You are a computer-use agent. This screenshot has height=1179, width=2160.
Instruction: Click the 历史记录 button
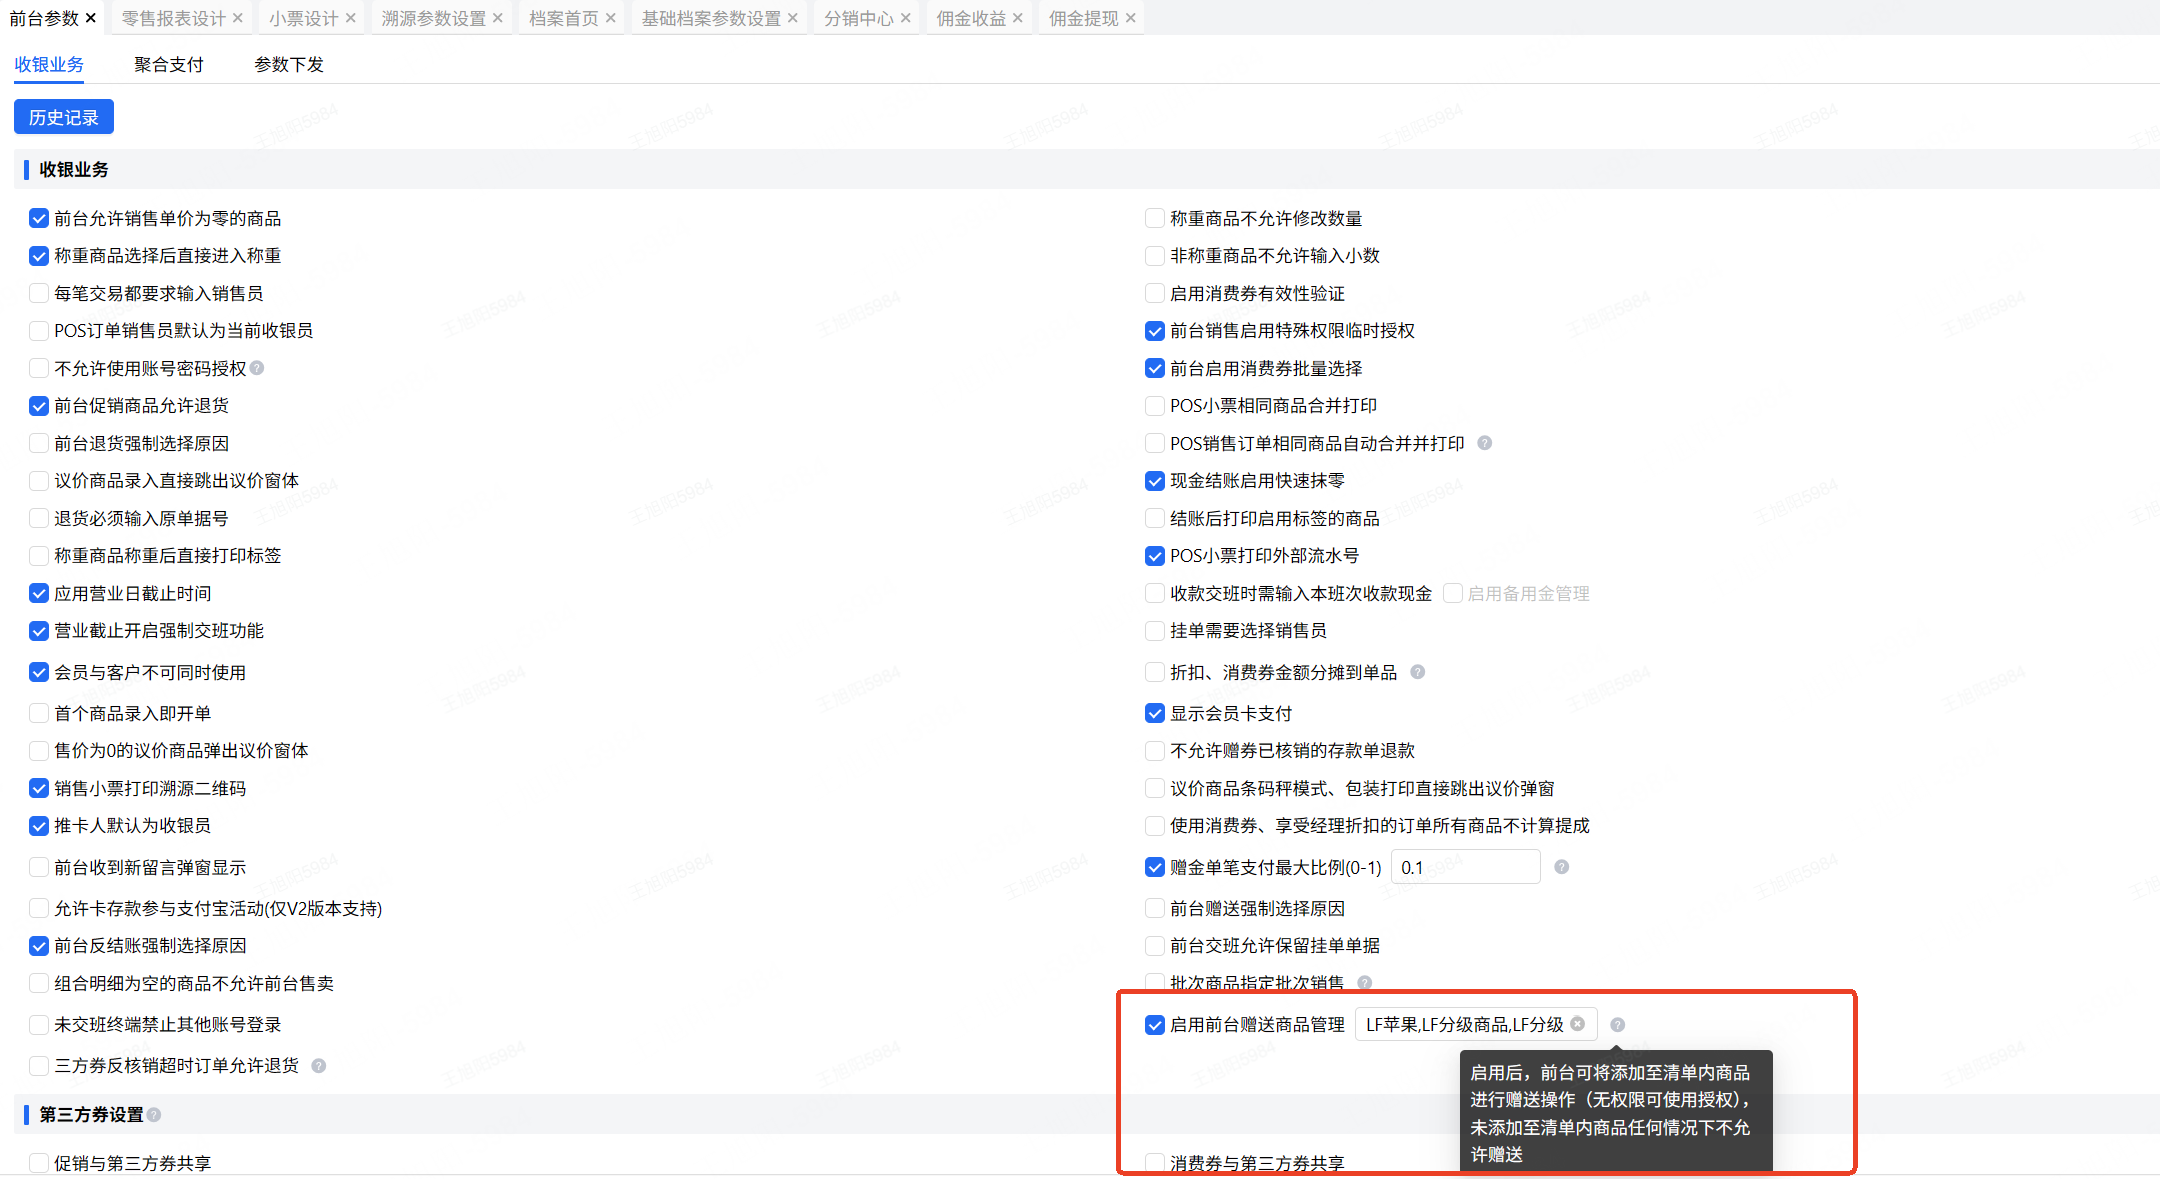click(63, 117)
